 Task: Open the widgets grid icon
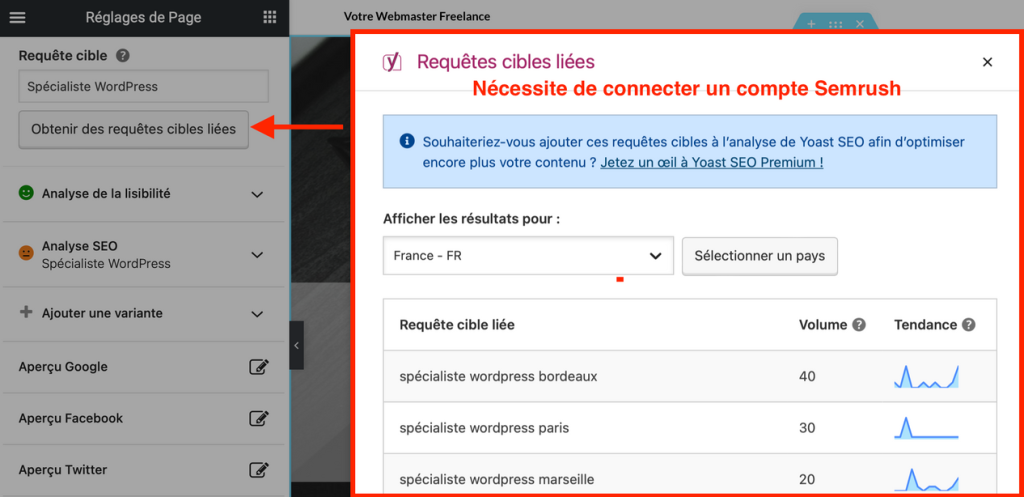[269, 17]
